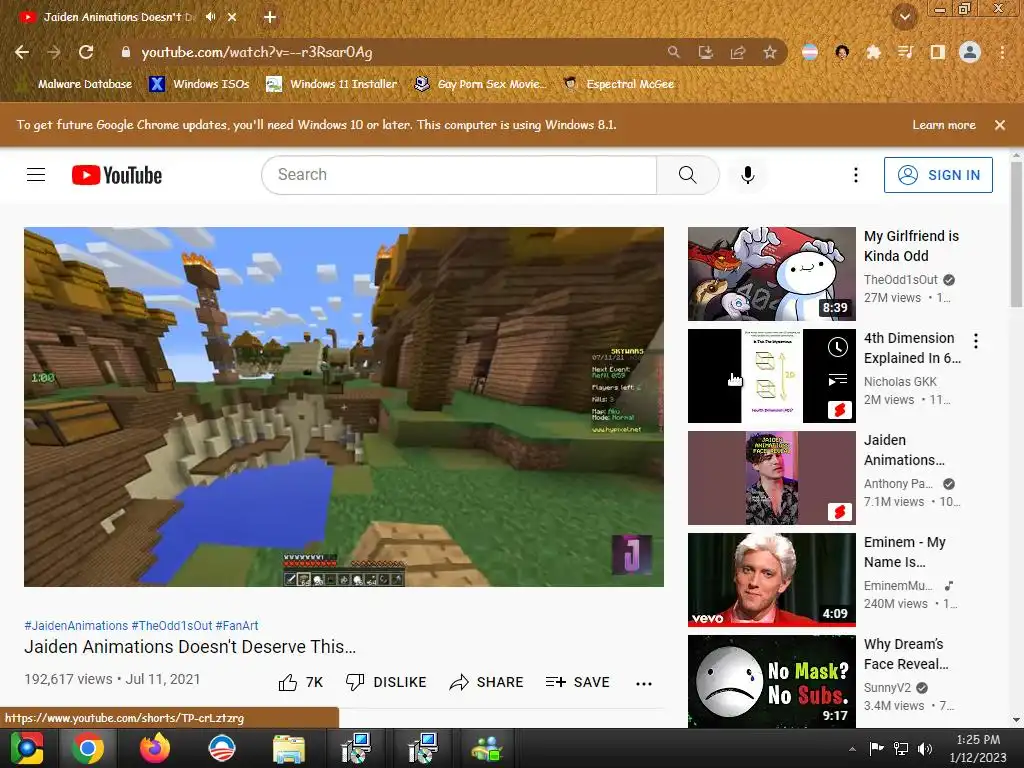Open My Girlfriend is Kinda Odd thumbnail
Viewport: 1024px width, 768px height.
coord(771,274)
